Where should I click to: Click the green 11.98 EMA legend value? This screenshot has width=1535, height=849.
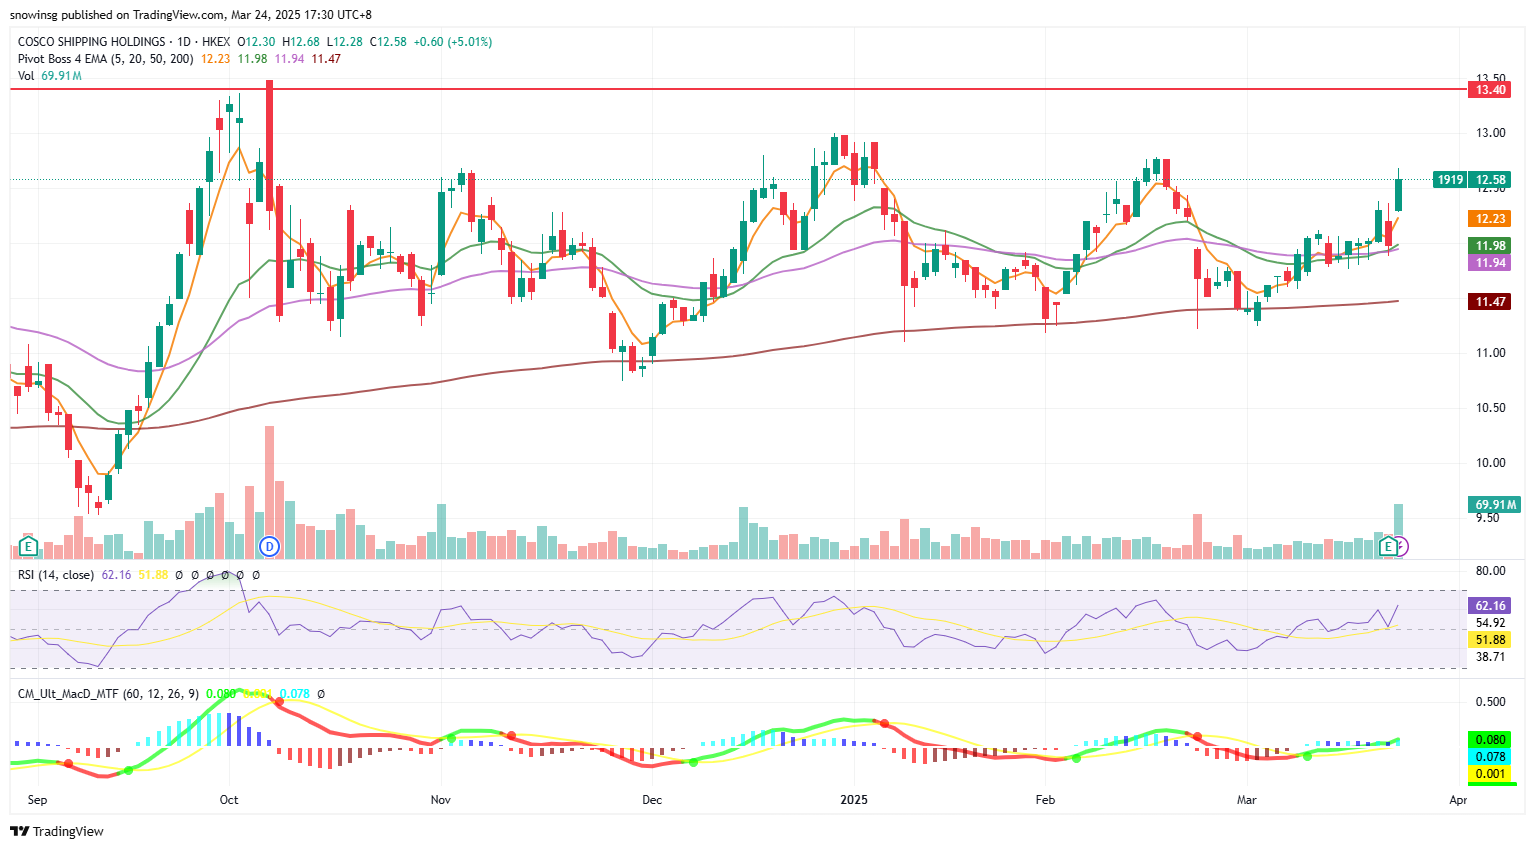(252, 59)
